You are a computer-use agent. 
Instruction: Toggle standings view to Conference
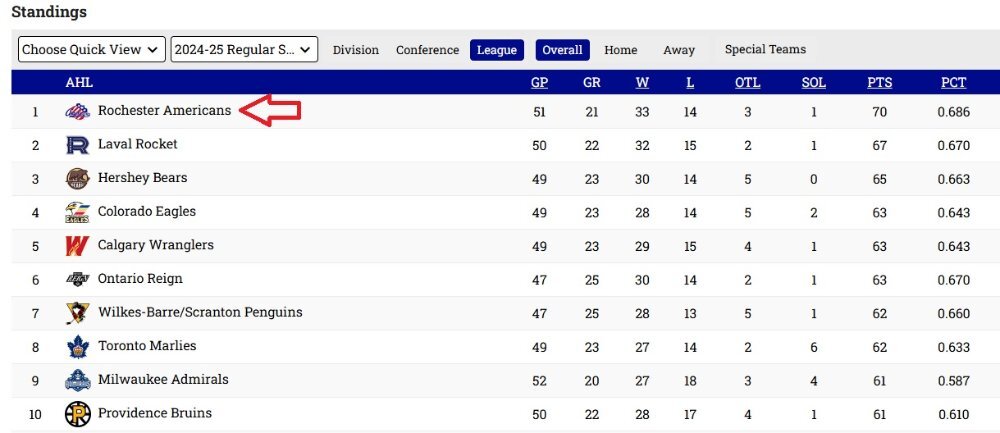click(x=427, y=50)
